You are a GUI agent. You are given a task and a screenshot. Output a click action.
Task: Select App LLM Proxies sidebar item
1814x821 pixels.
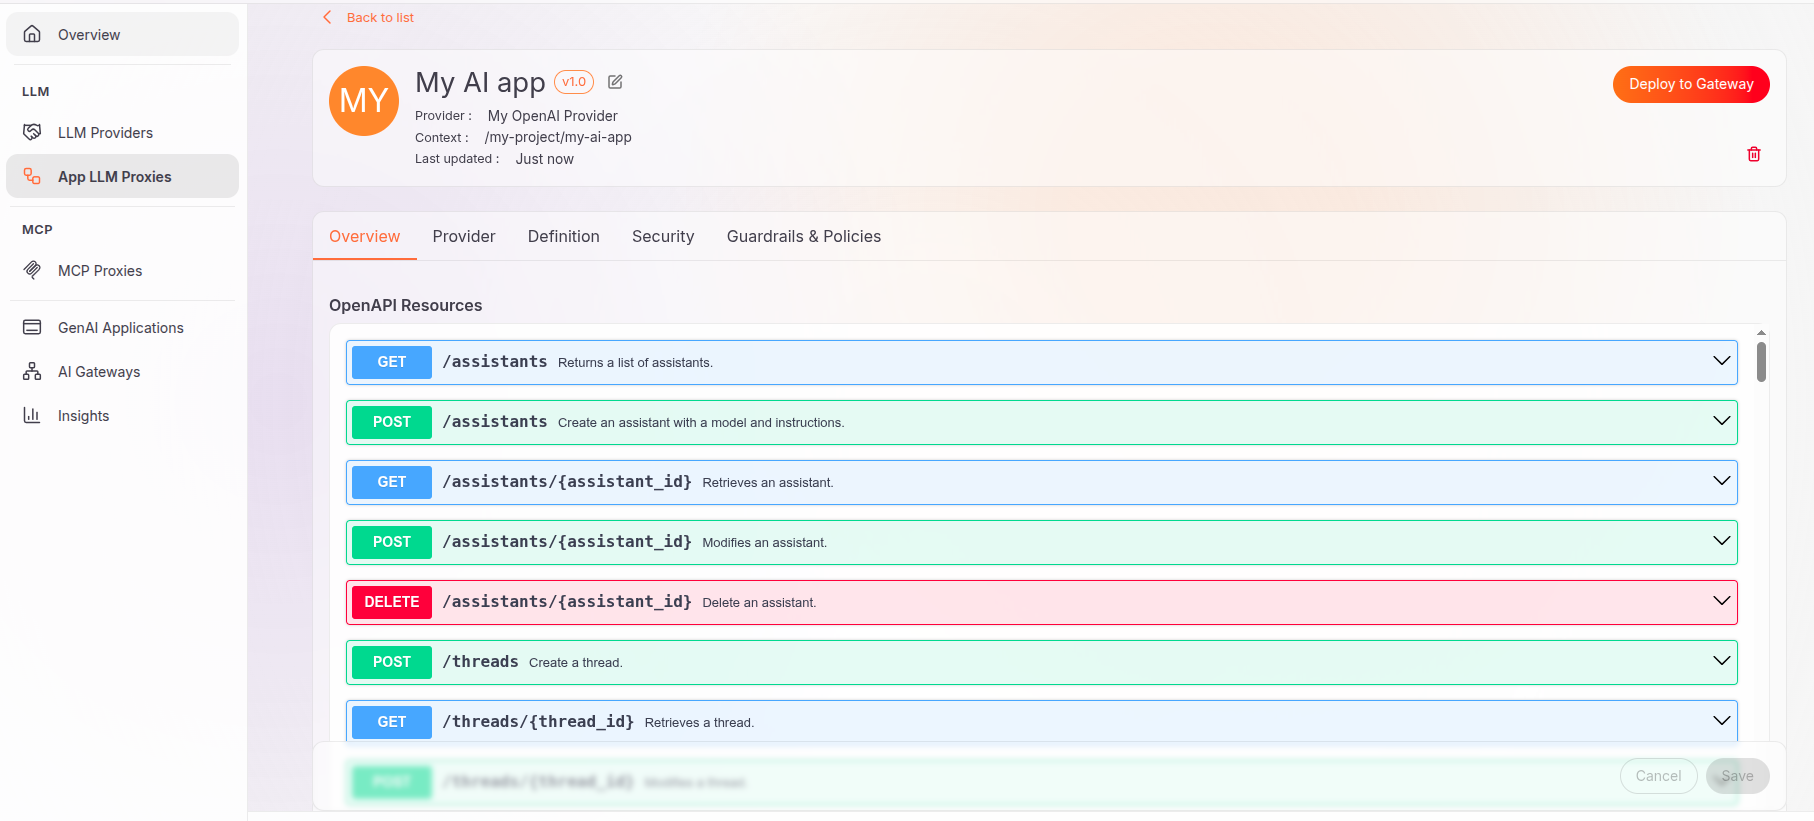[x=122, y=176]
